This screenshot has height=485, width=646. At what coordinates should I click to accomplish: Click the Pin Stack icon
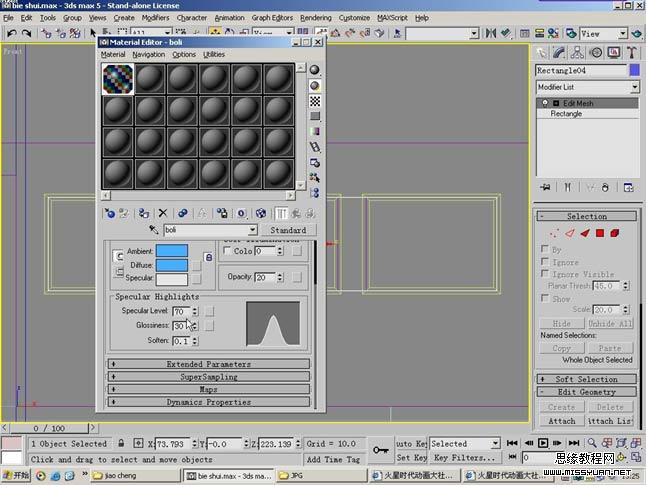pos(545,187)
